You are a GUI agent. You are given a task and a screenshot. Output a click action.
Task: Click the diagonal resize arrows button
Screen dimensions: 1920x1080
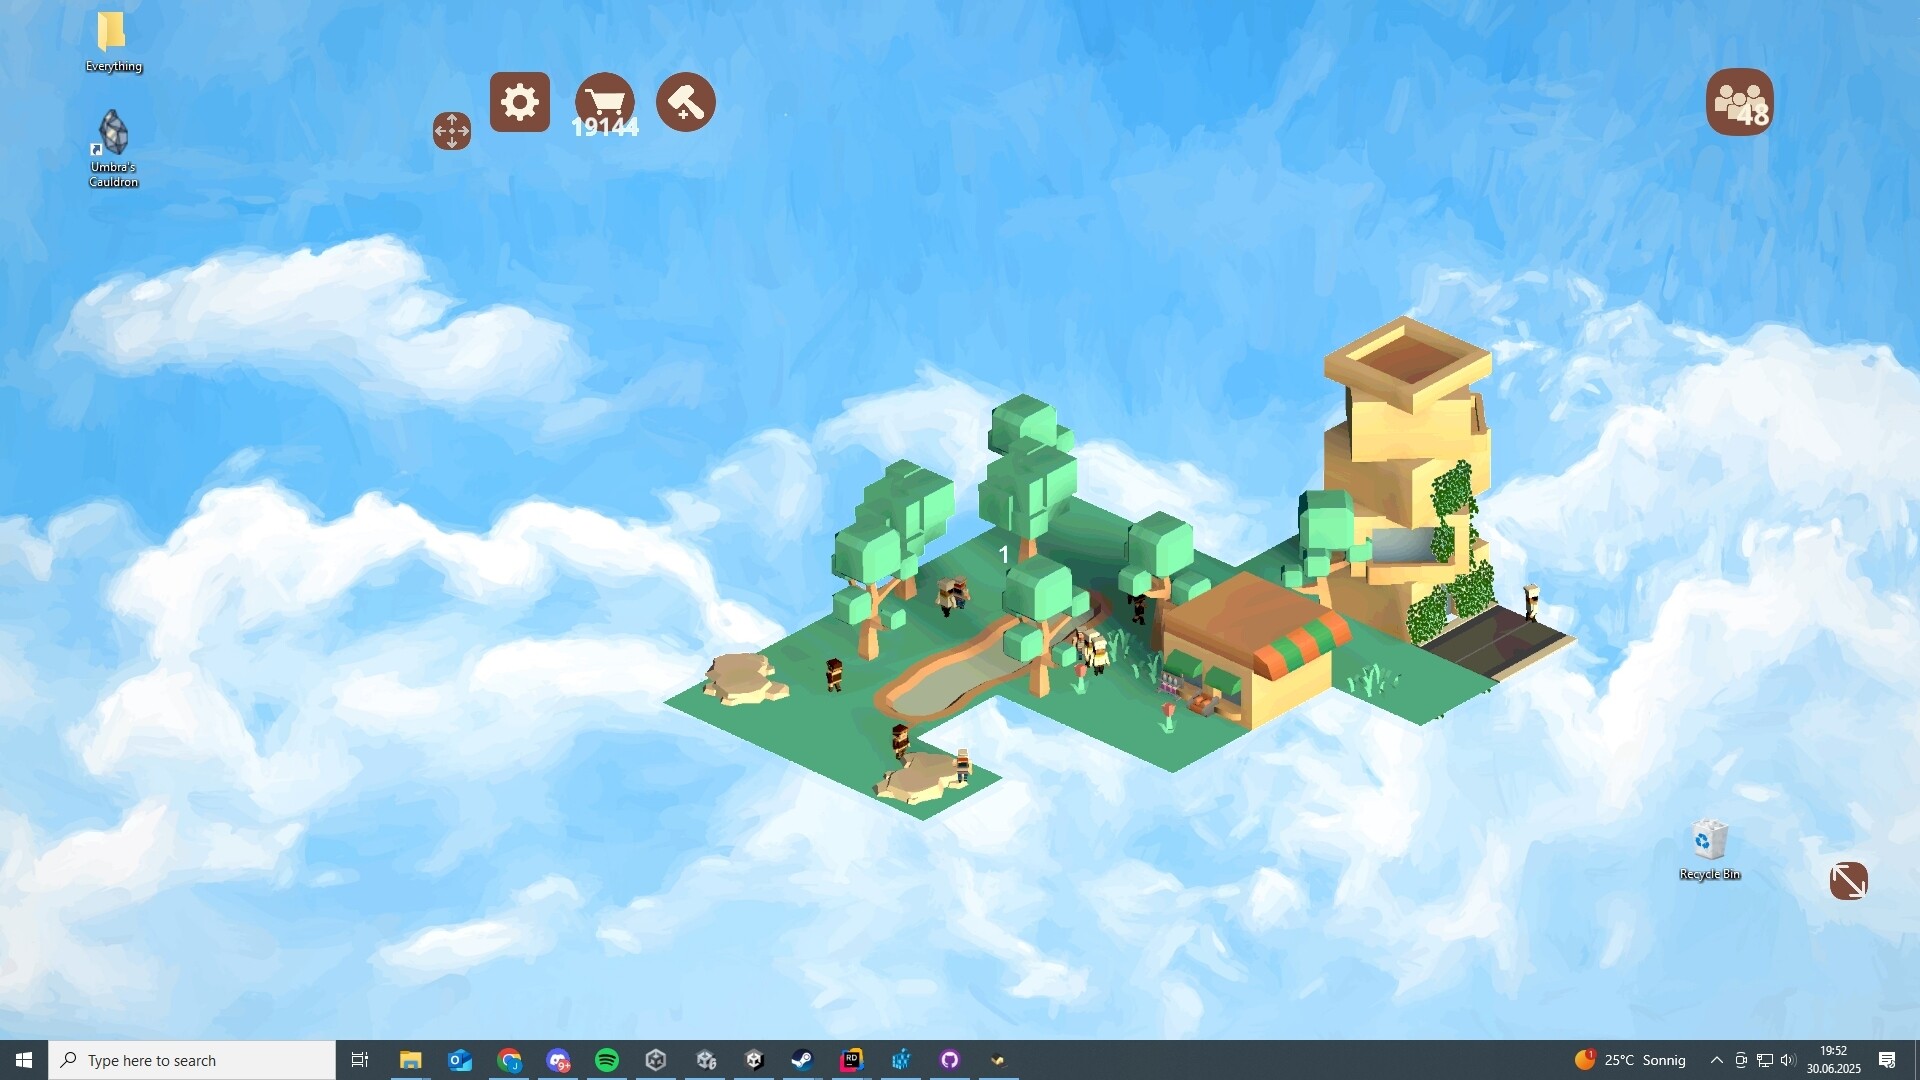1849,881
